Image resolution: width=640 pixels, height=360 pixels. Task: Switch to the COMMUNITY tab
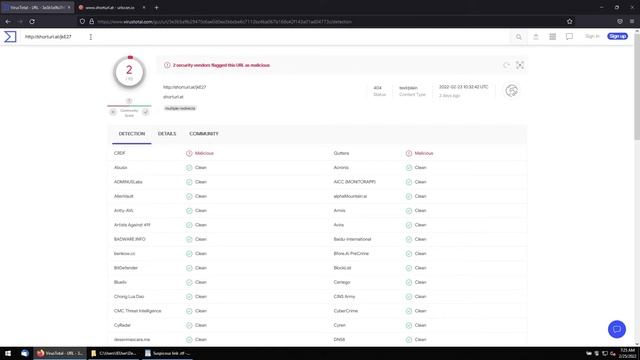point(204,134)
